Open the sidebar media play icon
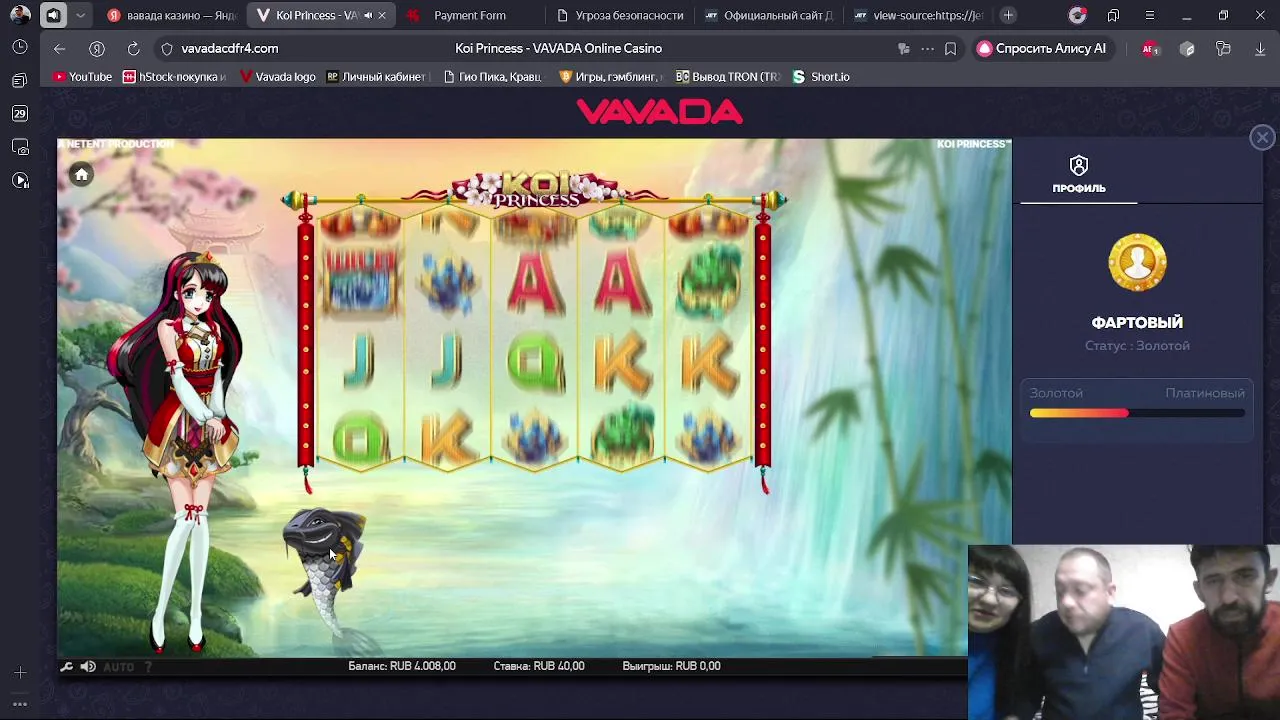The height and width of the screenshot is (720, 1280). [x=20, y=180]
